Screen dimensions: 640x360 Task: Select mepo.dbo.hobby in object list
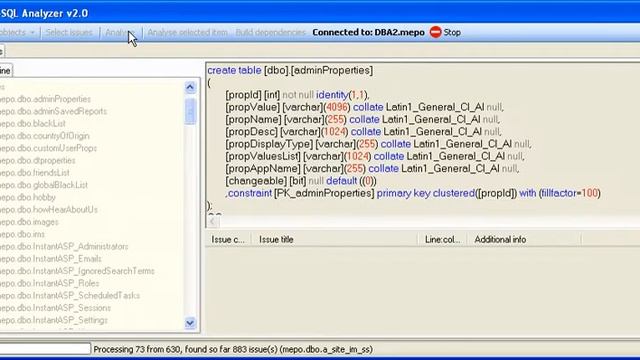tap(28, 197)
